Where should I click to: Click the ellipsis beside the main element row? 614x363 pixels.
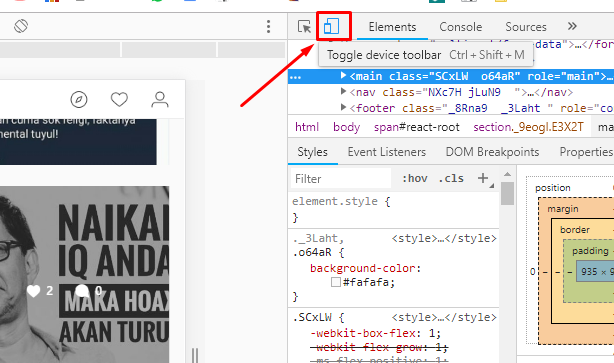click(295, 77)
